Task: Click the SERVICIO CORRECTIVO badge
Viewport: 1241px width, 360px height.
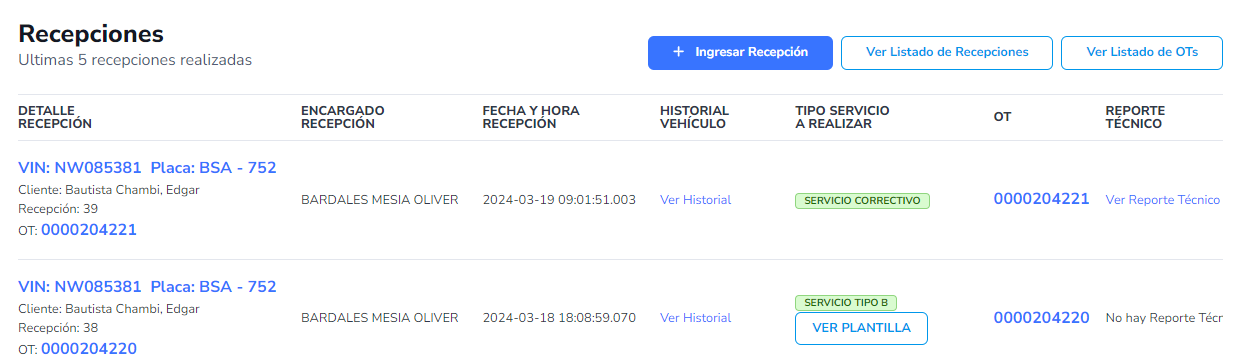Action: (862, 200)
